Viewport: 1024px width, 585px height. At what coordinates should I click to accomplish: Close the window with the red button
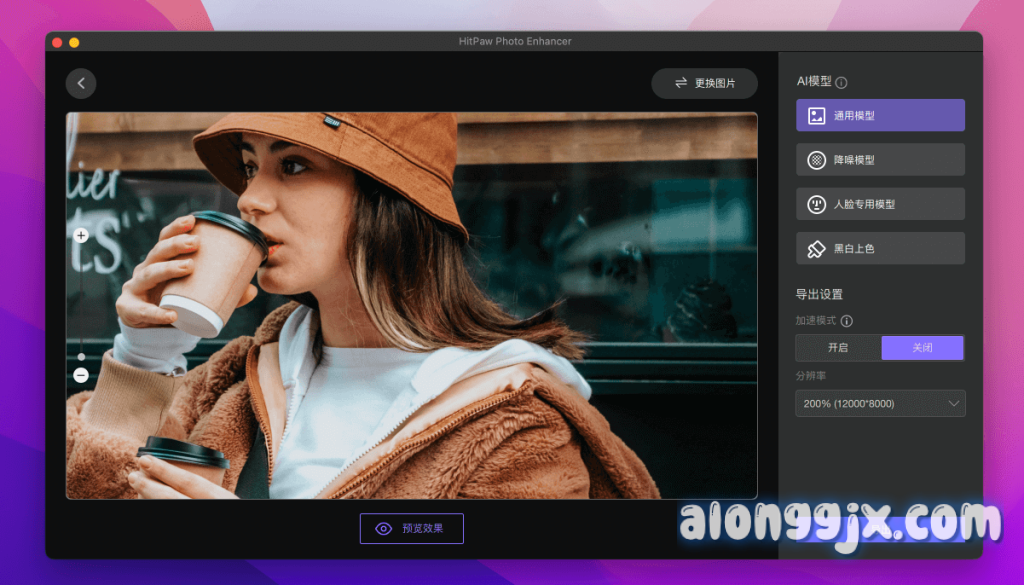(x=57, y=42)
